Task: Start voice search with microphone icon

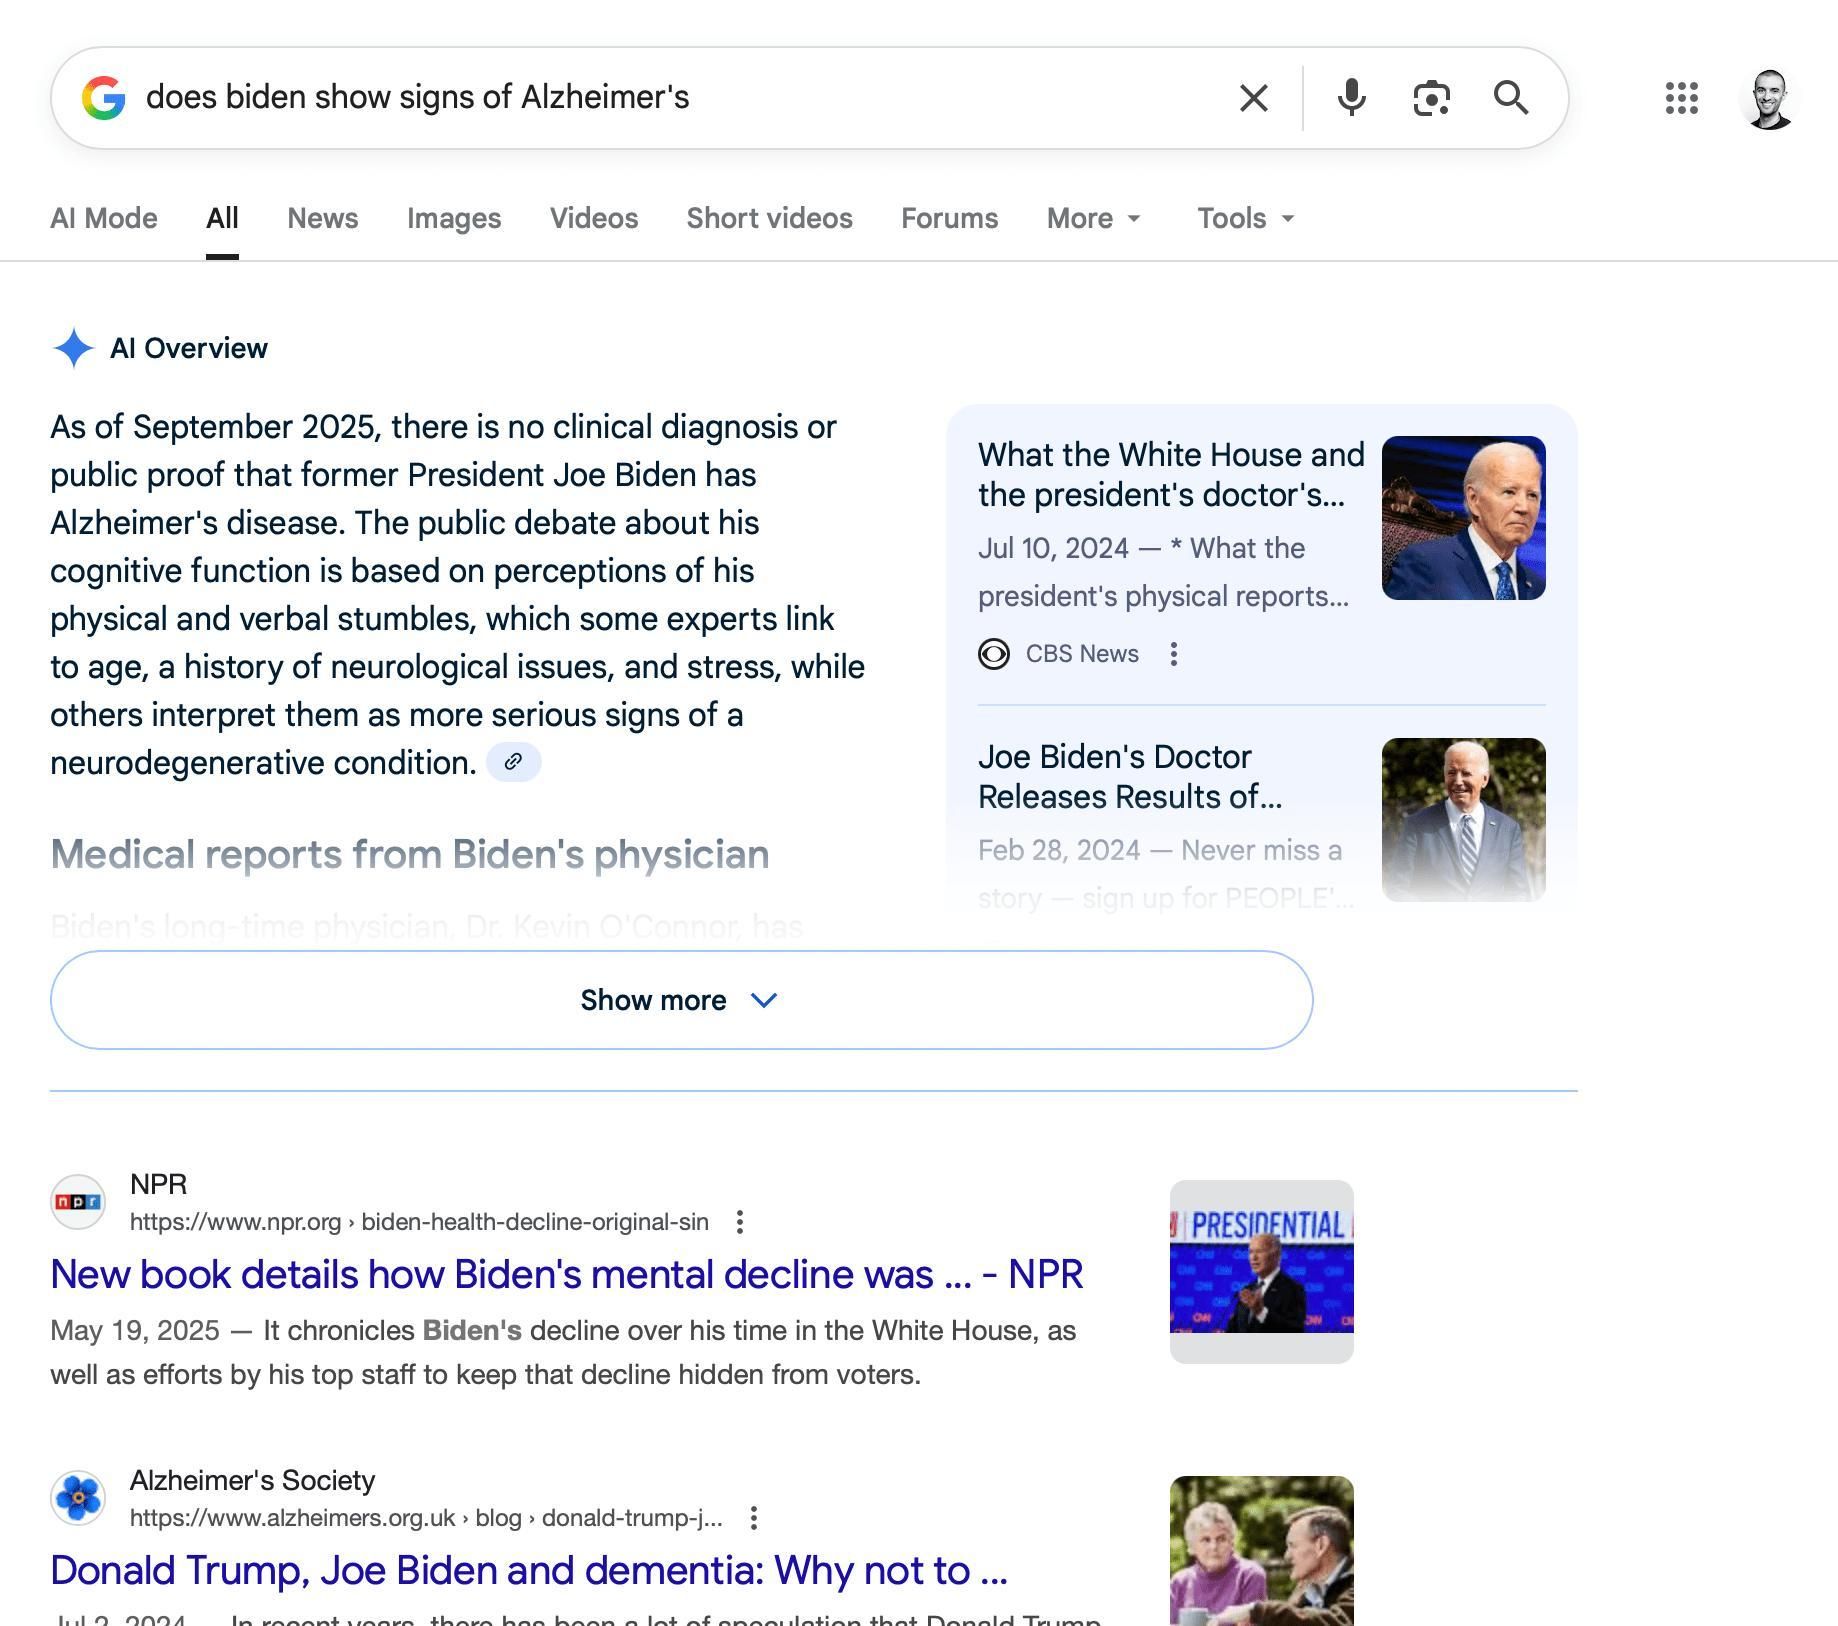Action: point(1351,98)
